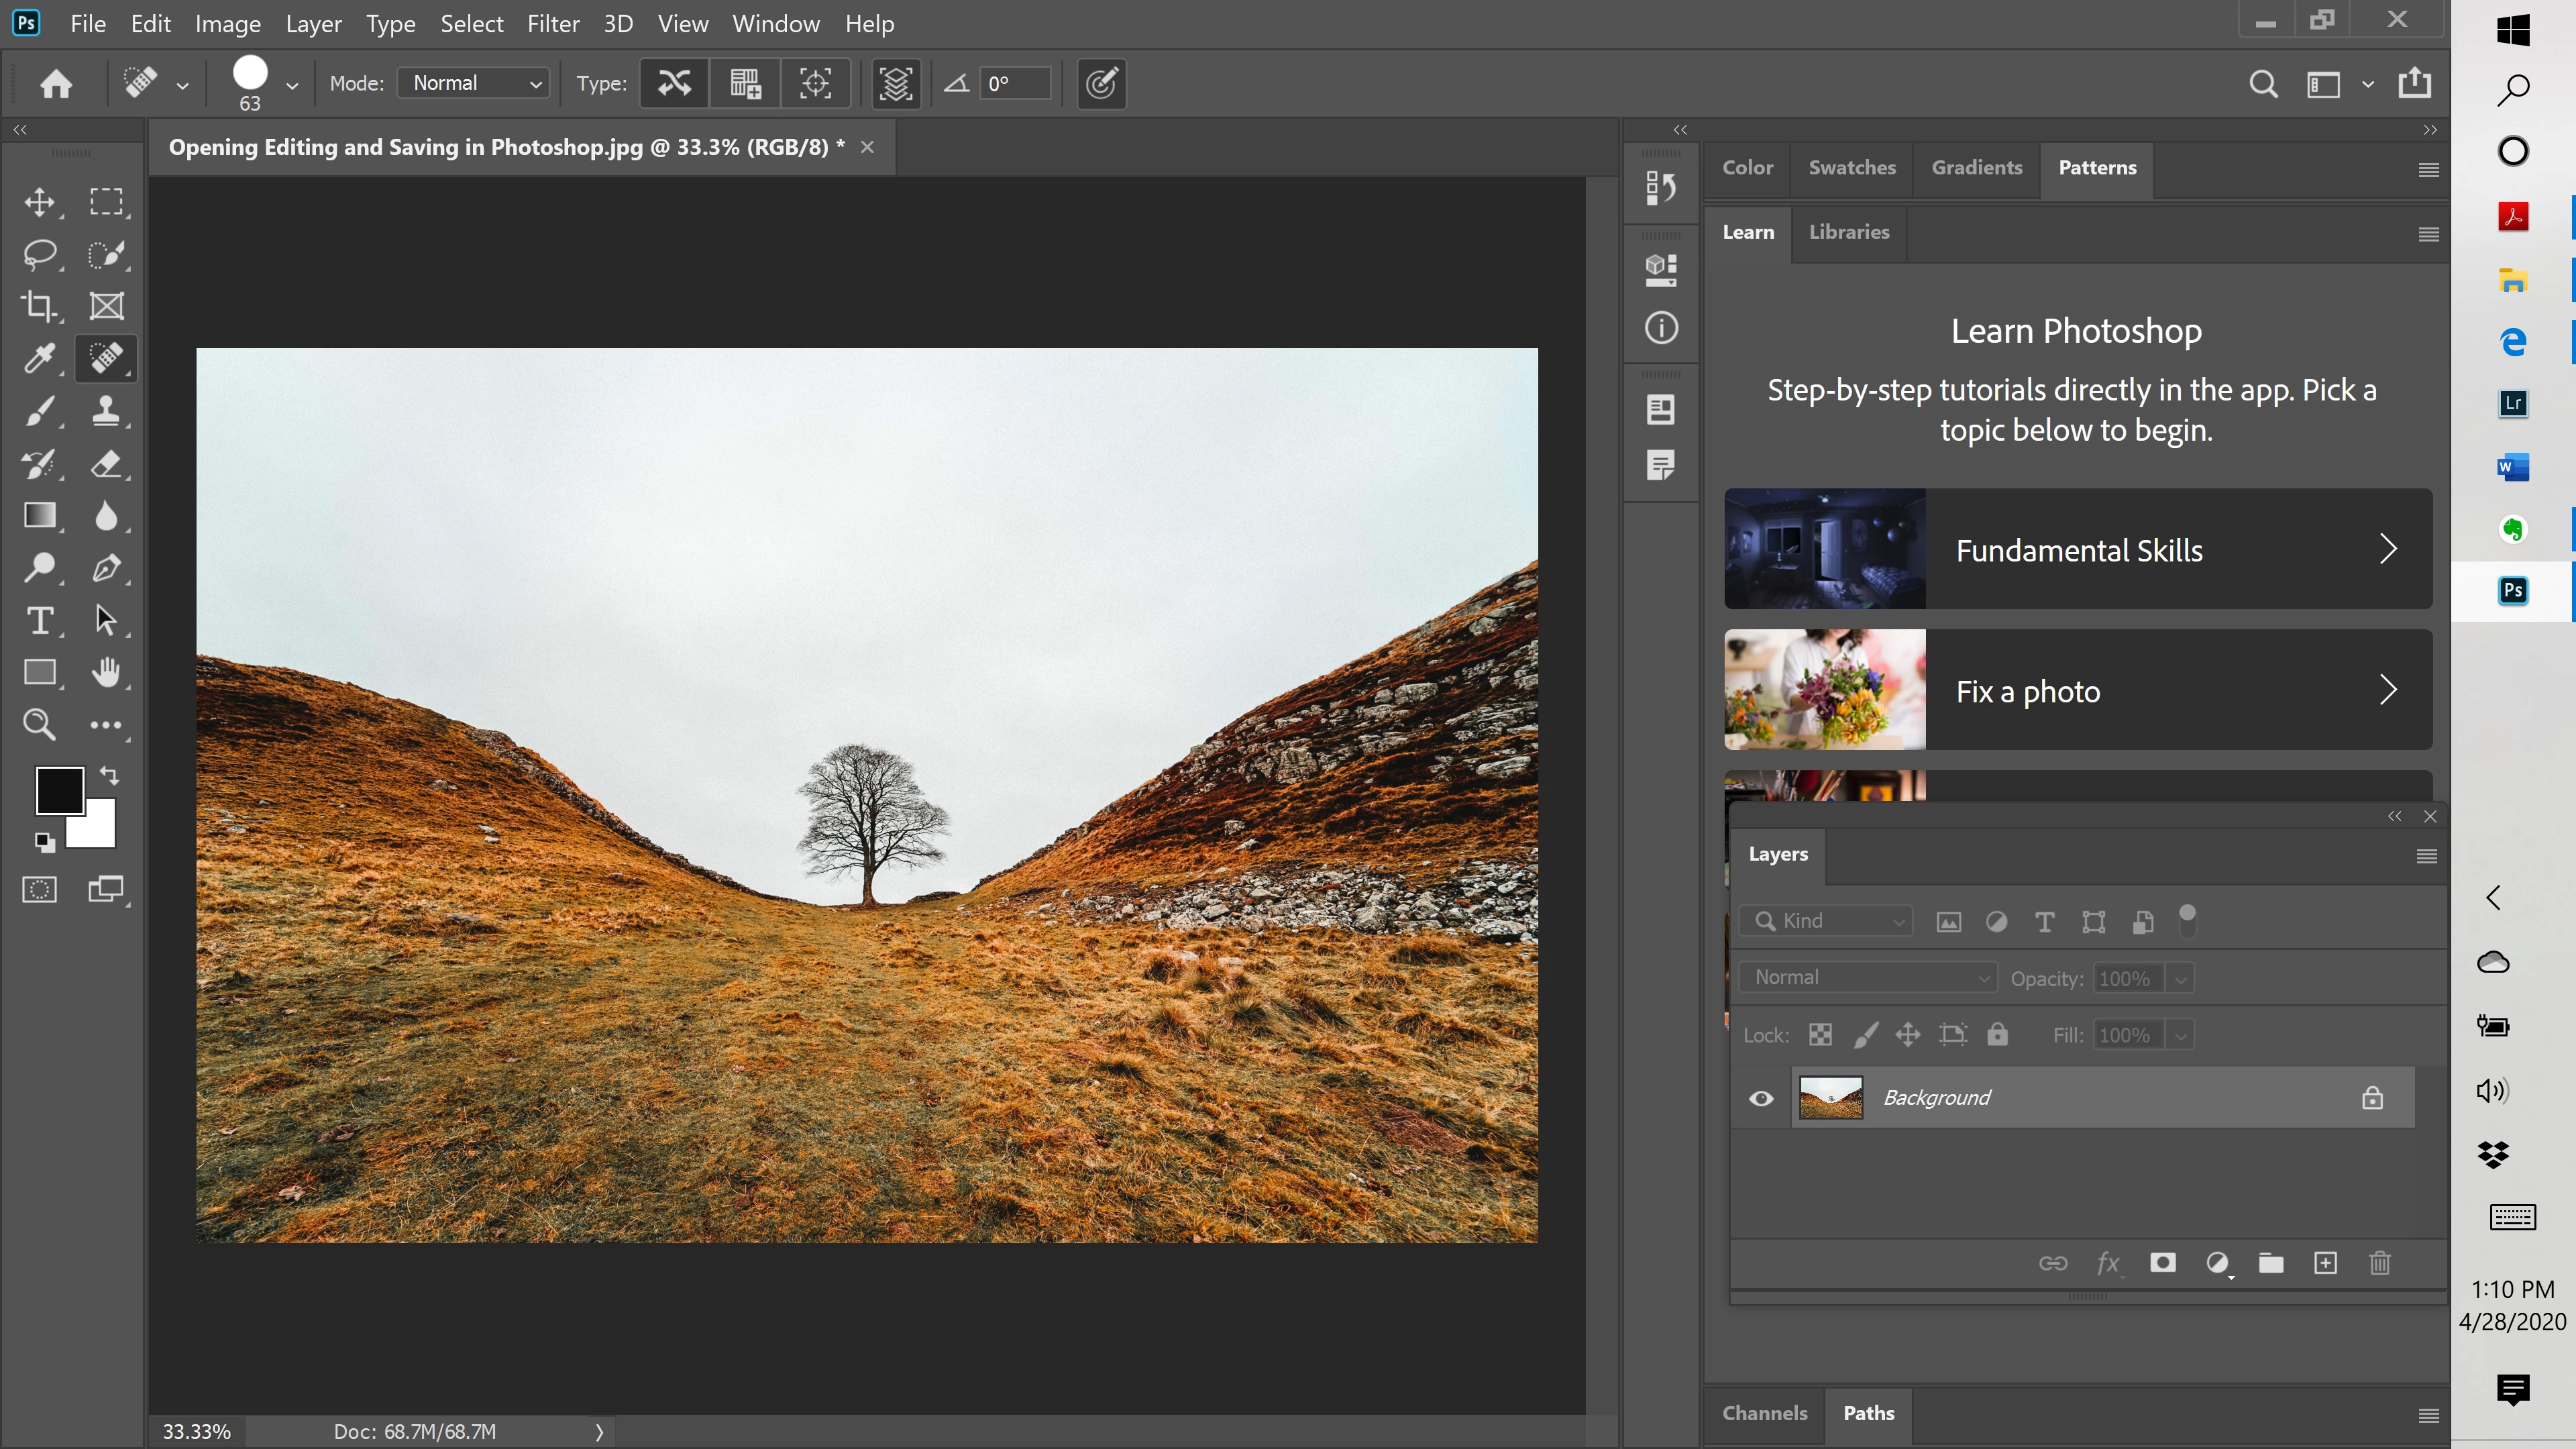The height and width of the screenshot is (1449, 2576).
Task: Select the Lasso tool
Action: click(x=39, y=254)
